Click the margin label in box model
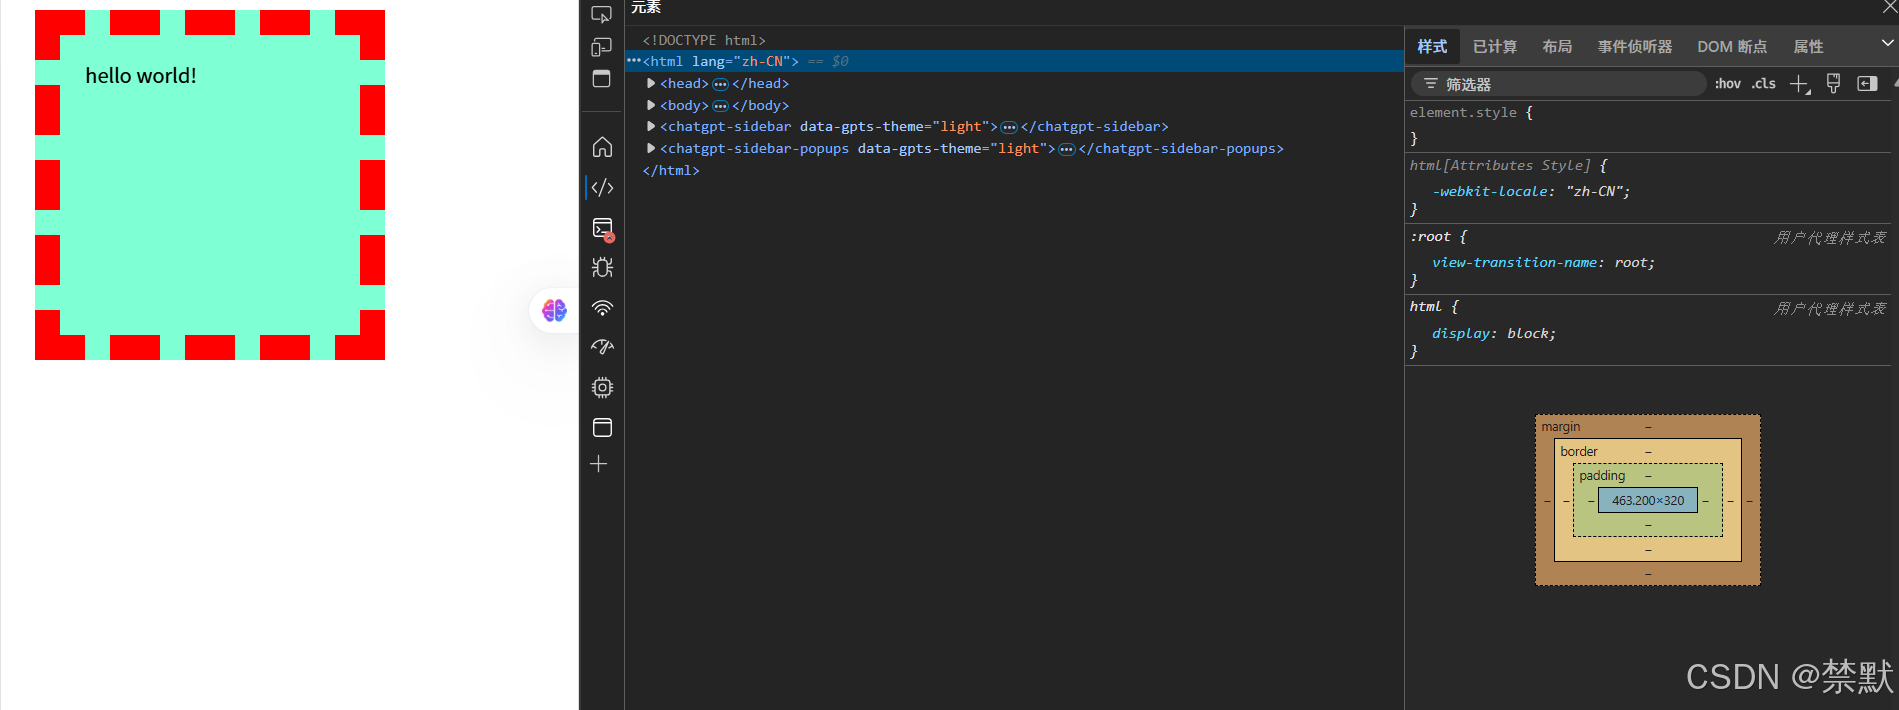 (1560, 426)
